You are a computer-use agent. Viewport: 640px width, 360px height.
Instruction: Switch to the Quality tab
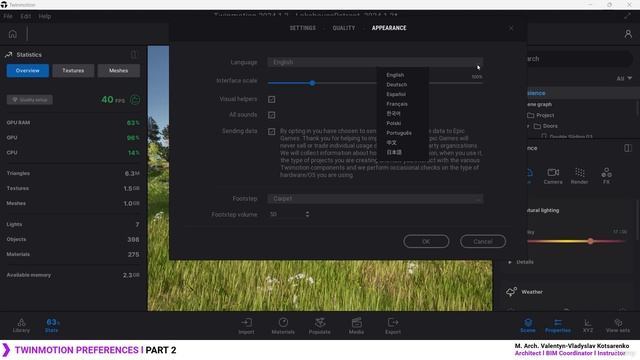click(344, 28)
